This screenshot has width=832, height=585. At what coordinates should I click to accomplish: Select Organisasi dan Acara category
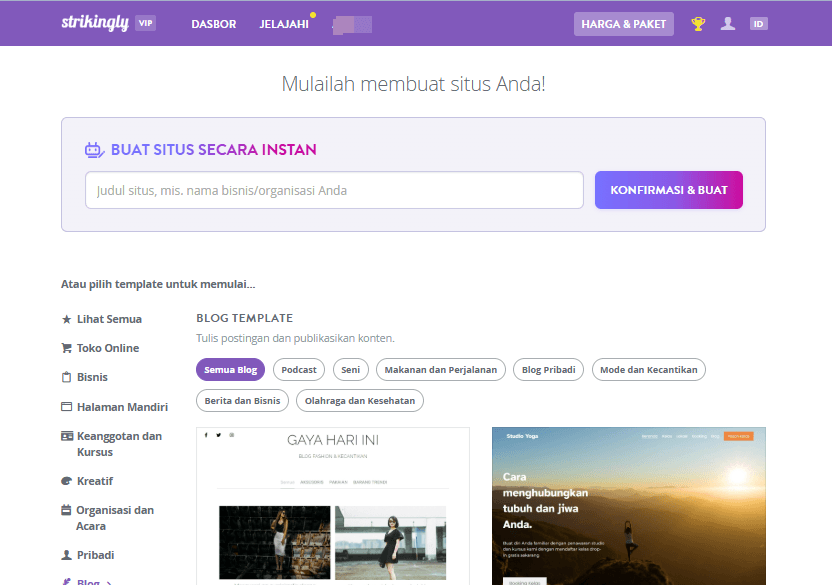pyautogui.click(x=115, y=518)
